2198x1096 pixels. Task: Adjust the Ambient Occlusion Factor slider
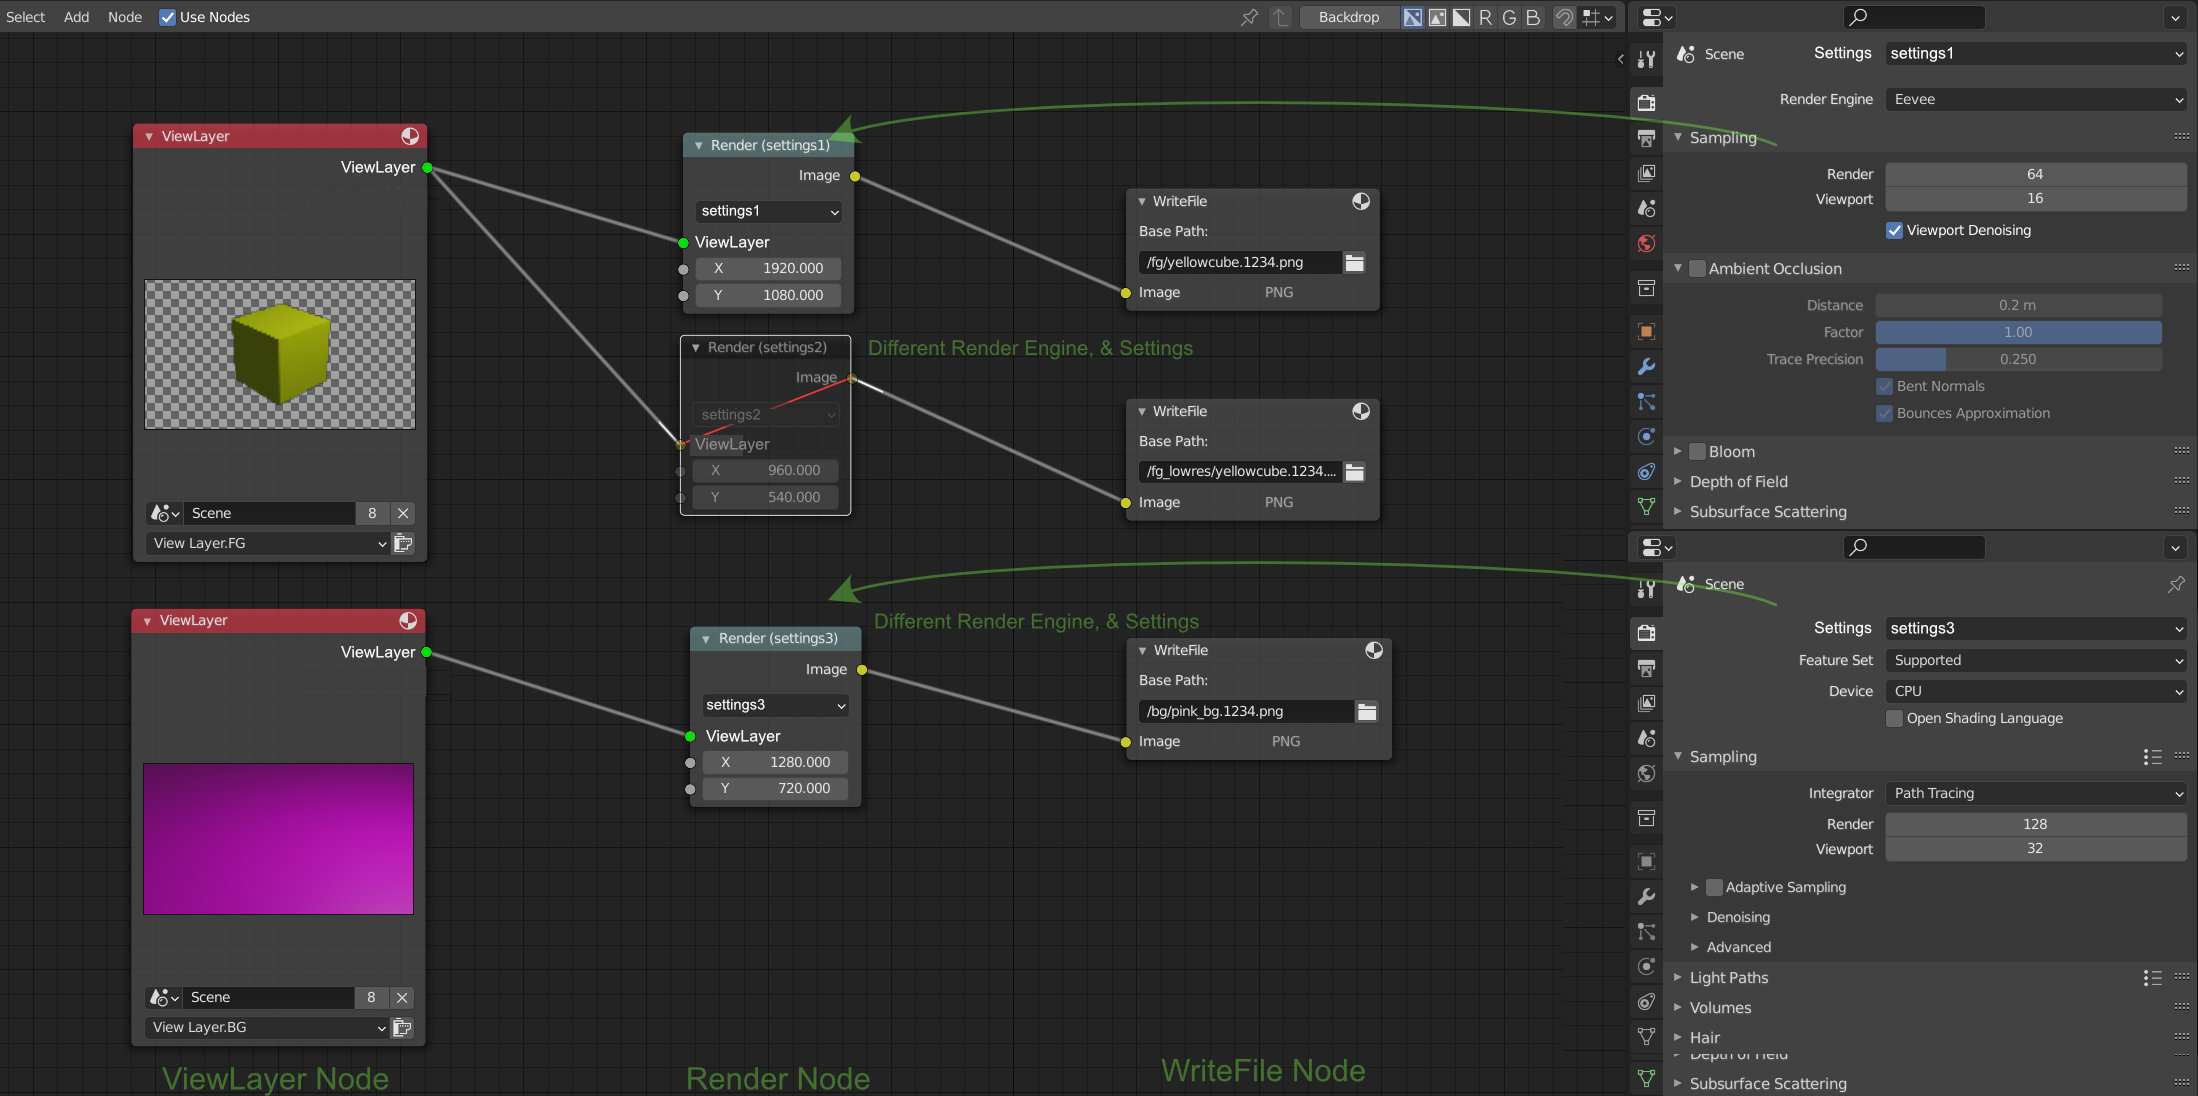coord(2018,332)
